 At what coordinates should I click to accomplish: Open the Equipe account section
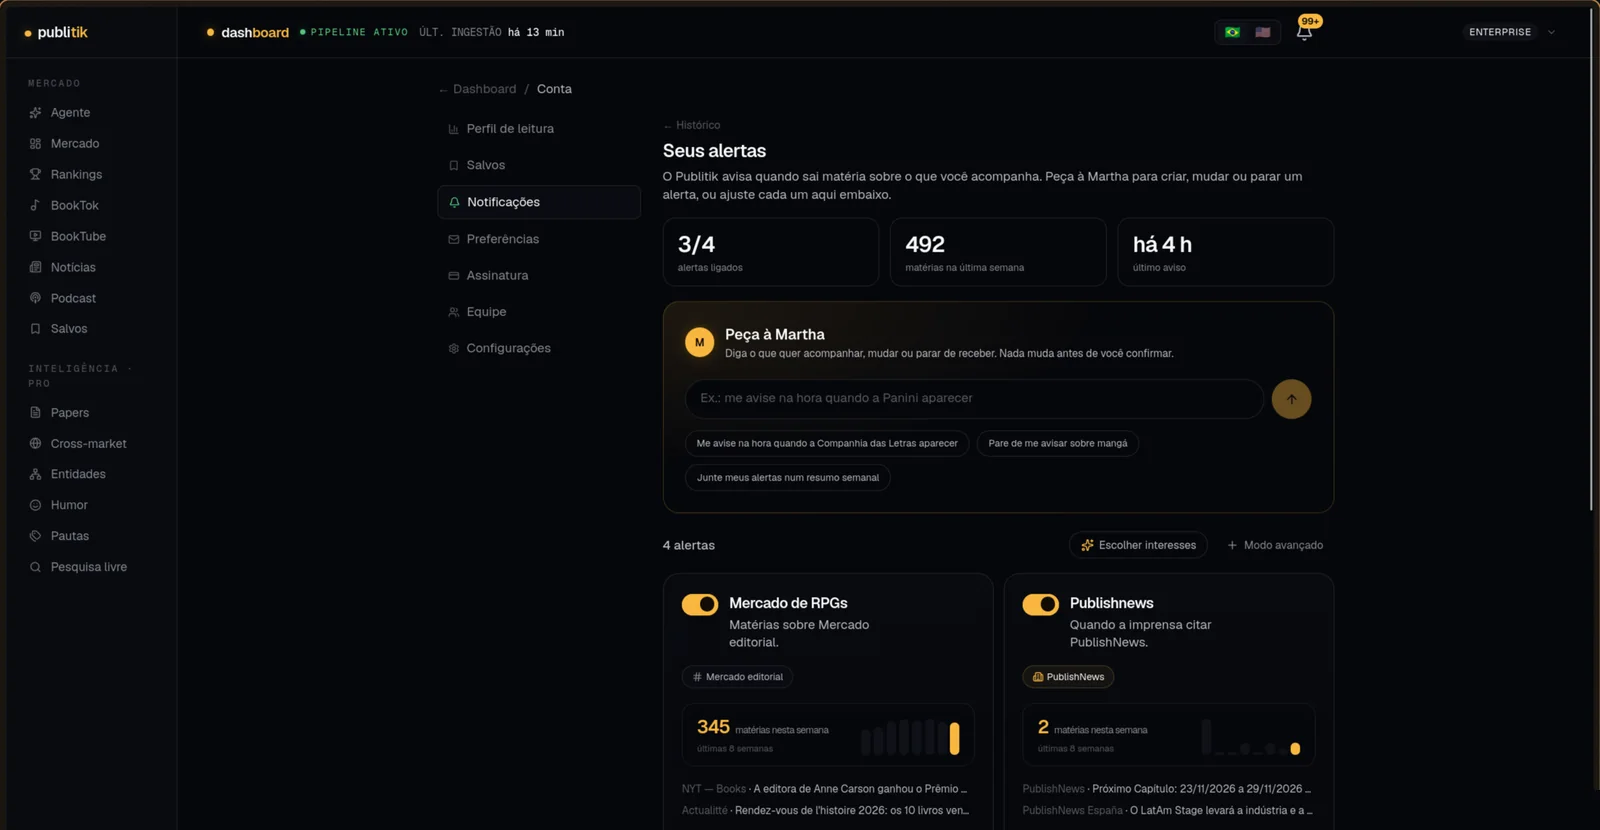coord(539,312)
